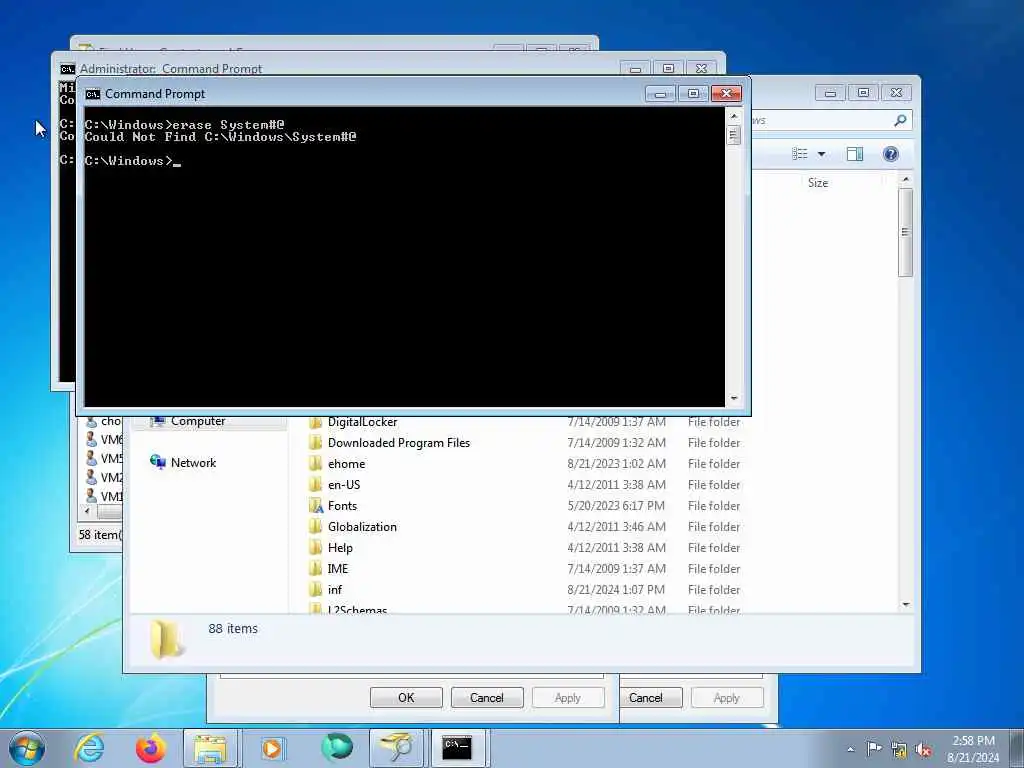Open the clock showing 2:58 PM
Image resolution: width=1024 pixels, height=768 pixels.
coord(973,749)
